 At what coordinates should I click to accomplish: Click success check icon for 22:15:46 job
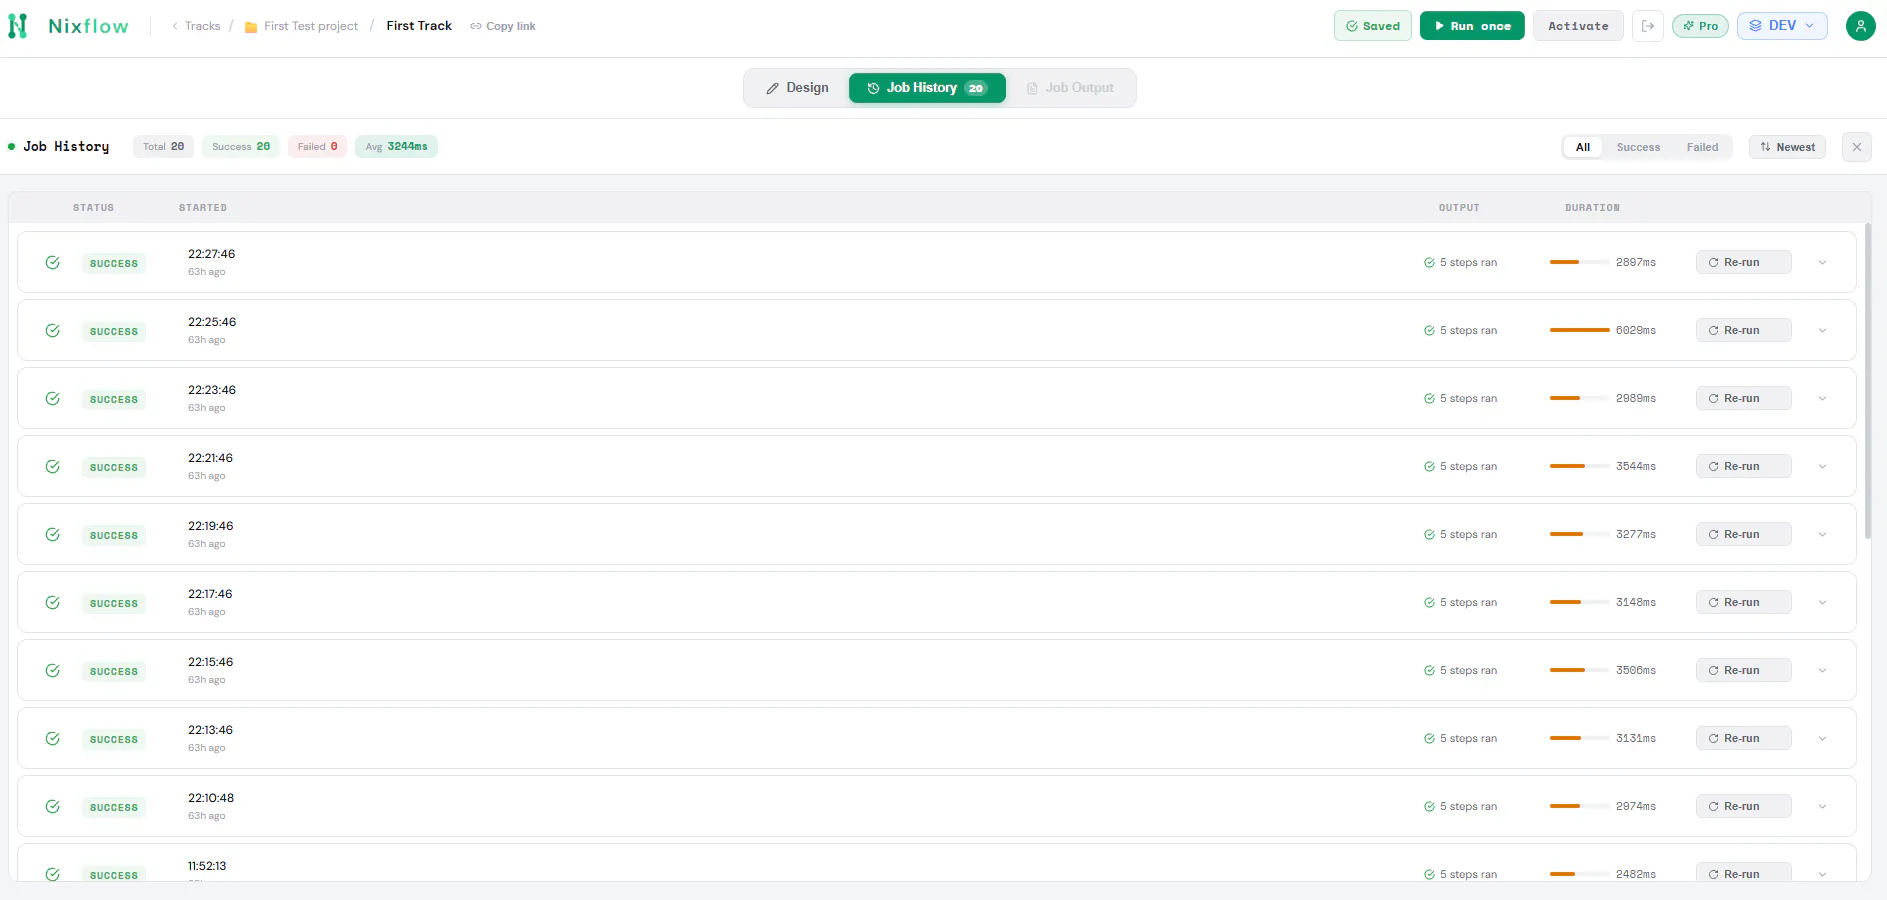point(53,671)
